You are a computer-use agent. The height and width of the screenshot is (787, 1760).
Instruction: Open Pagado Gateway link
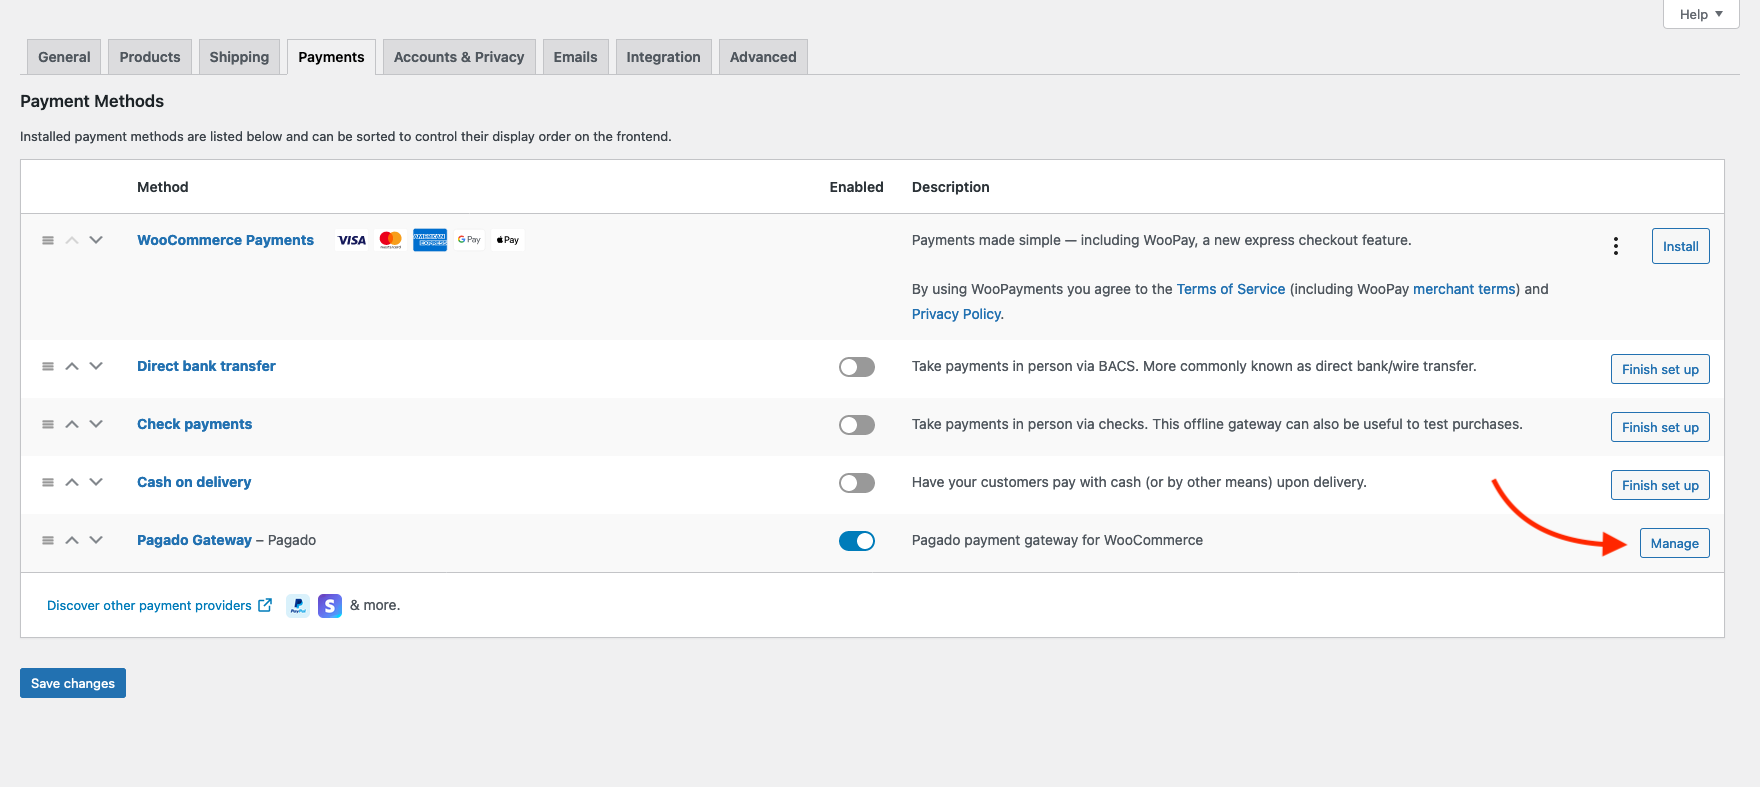pyautogui.click(x=194, y=540)
